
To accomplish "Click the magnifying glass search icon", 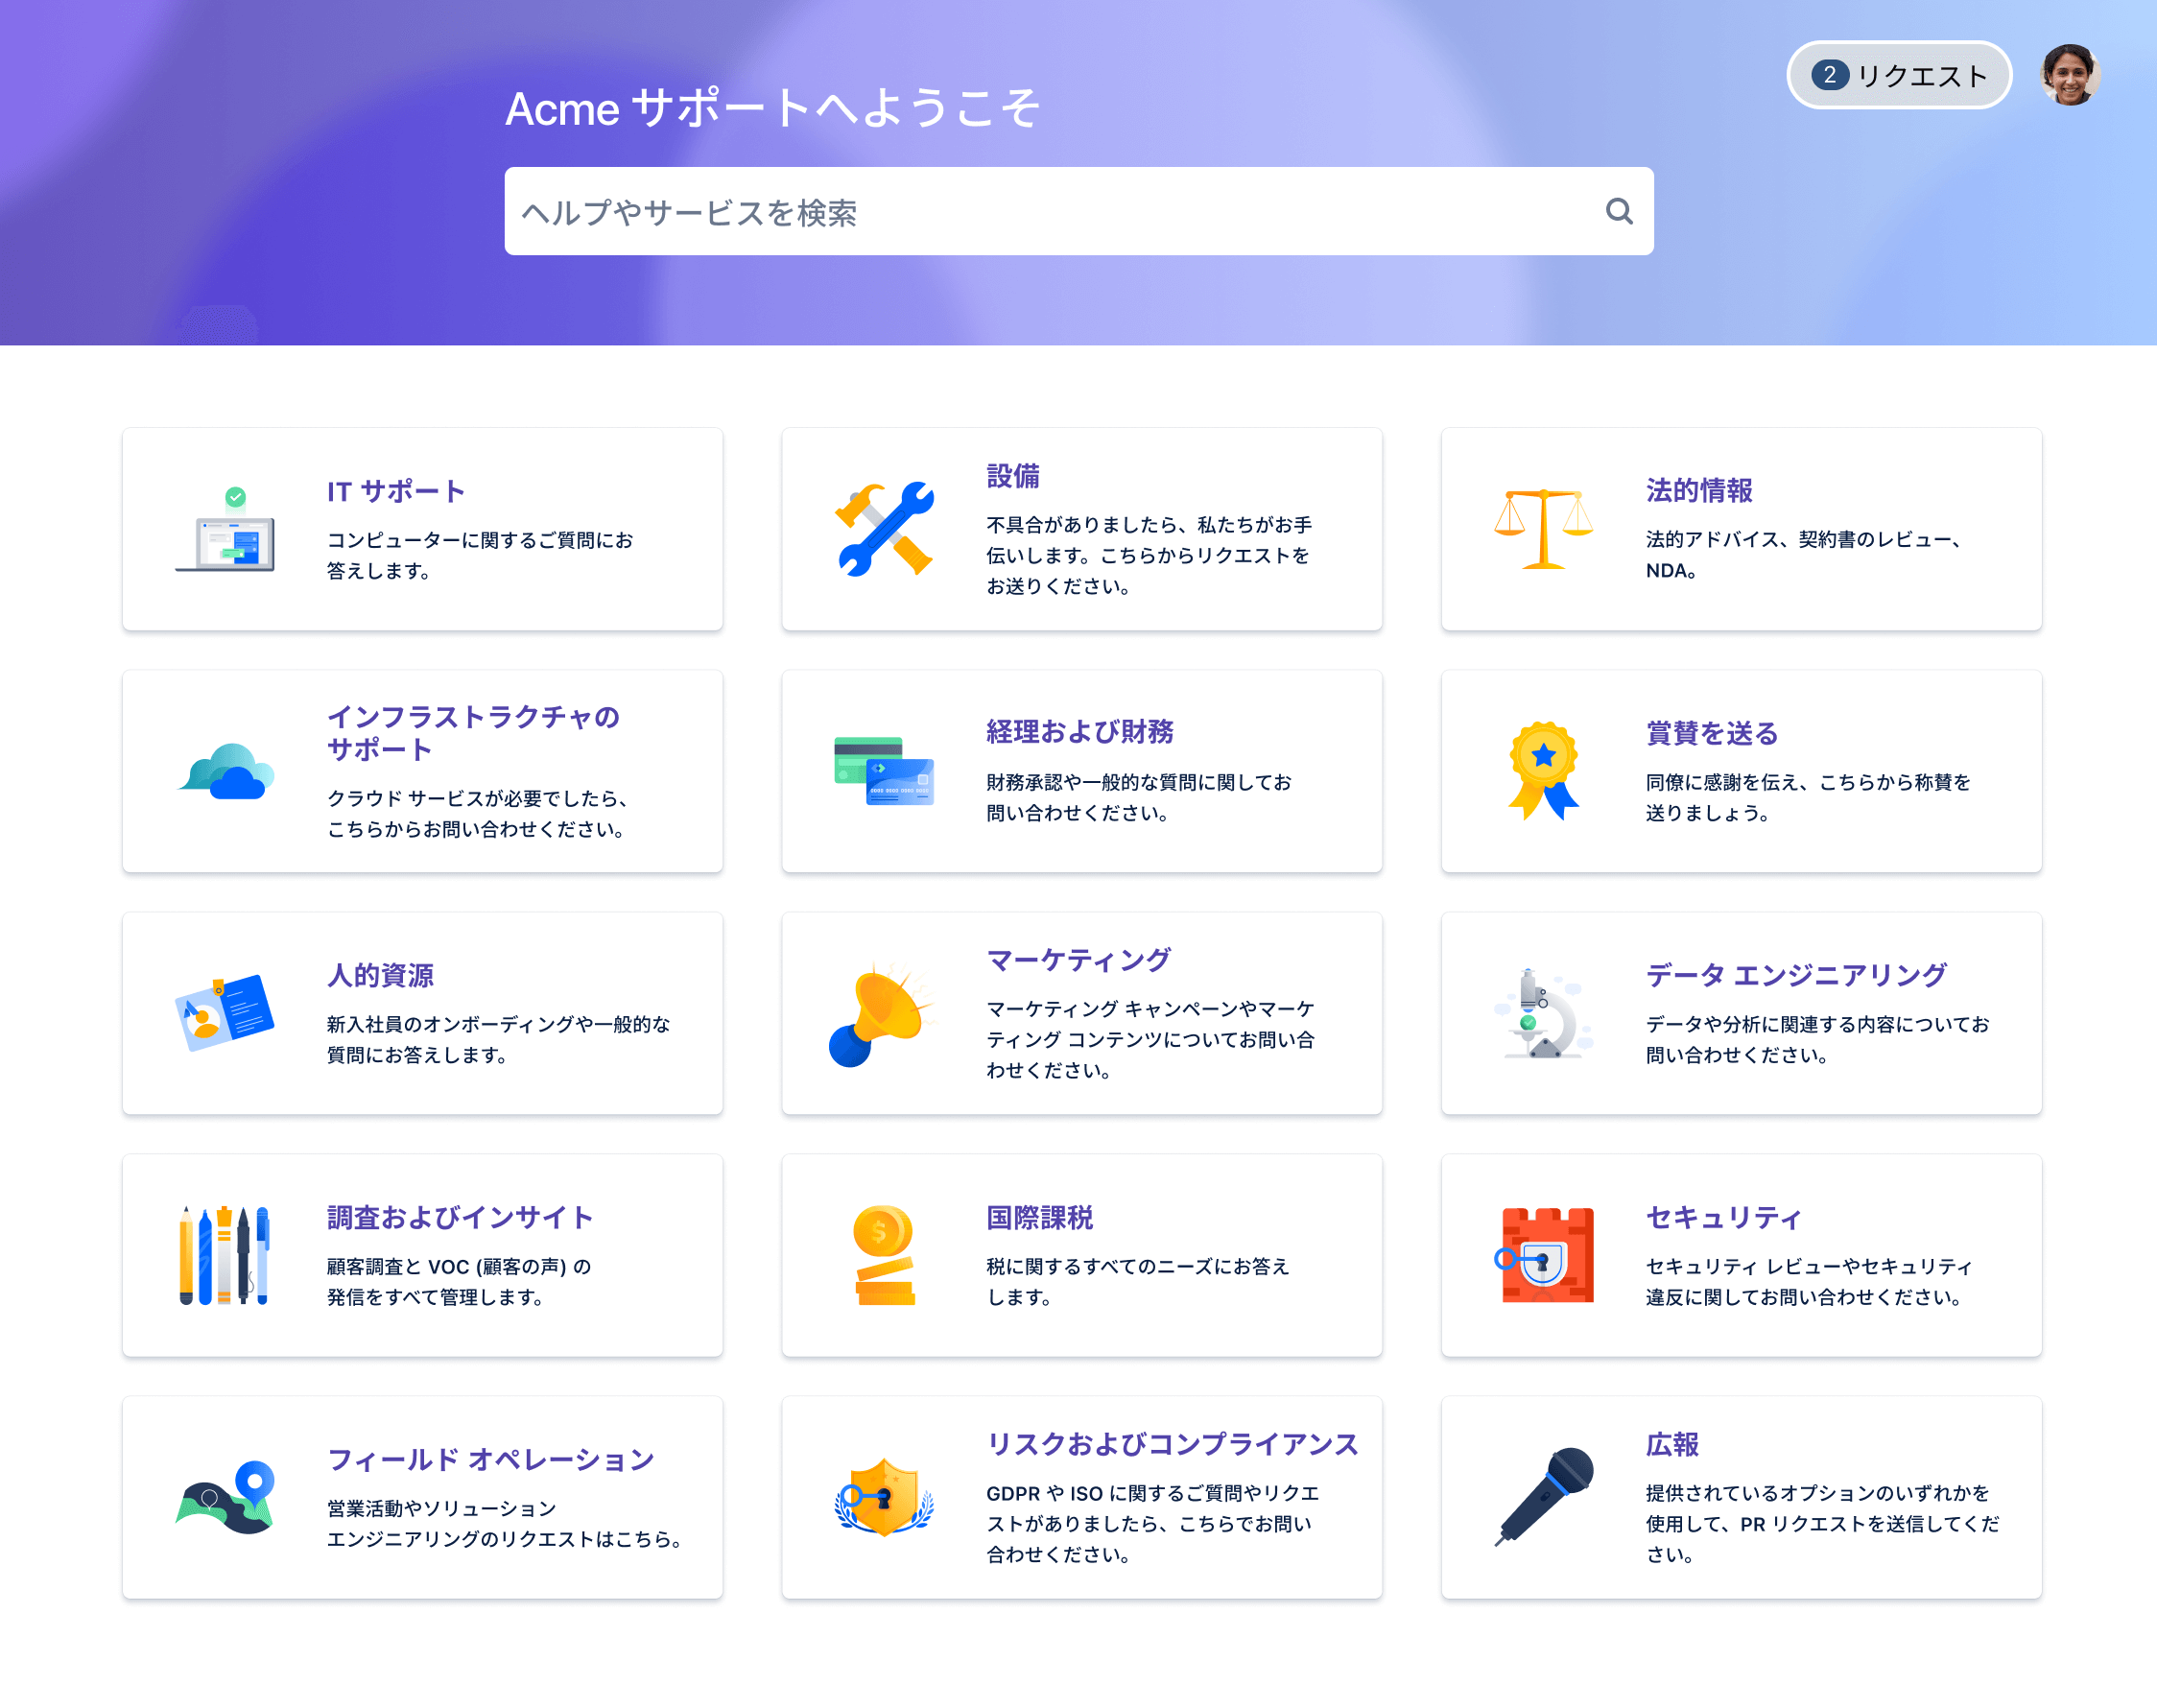I will (1618, 211).
